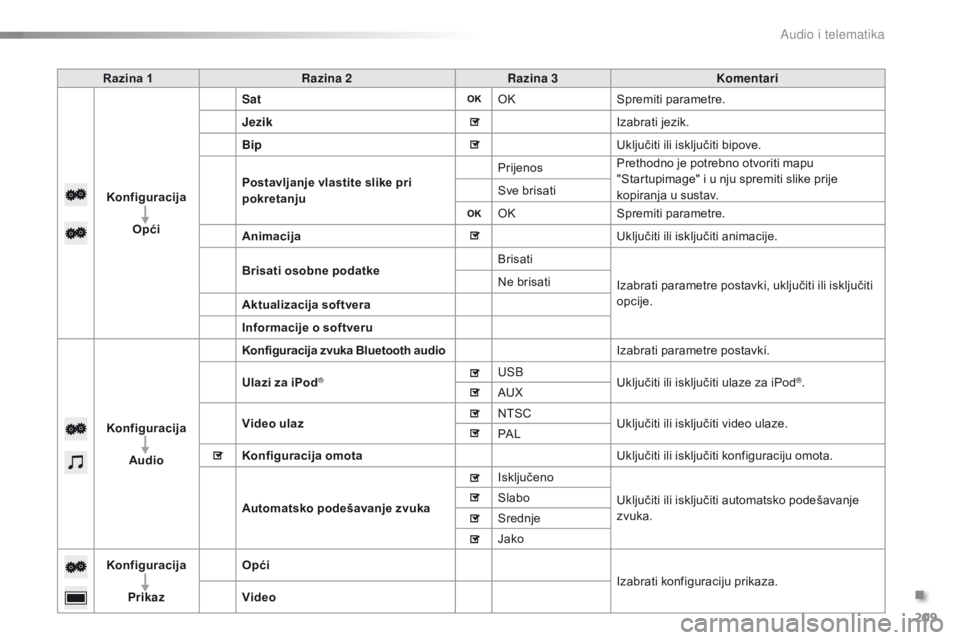Click the down arrow between Konfiguracija and Audio

[145, 443]
